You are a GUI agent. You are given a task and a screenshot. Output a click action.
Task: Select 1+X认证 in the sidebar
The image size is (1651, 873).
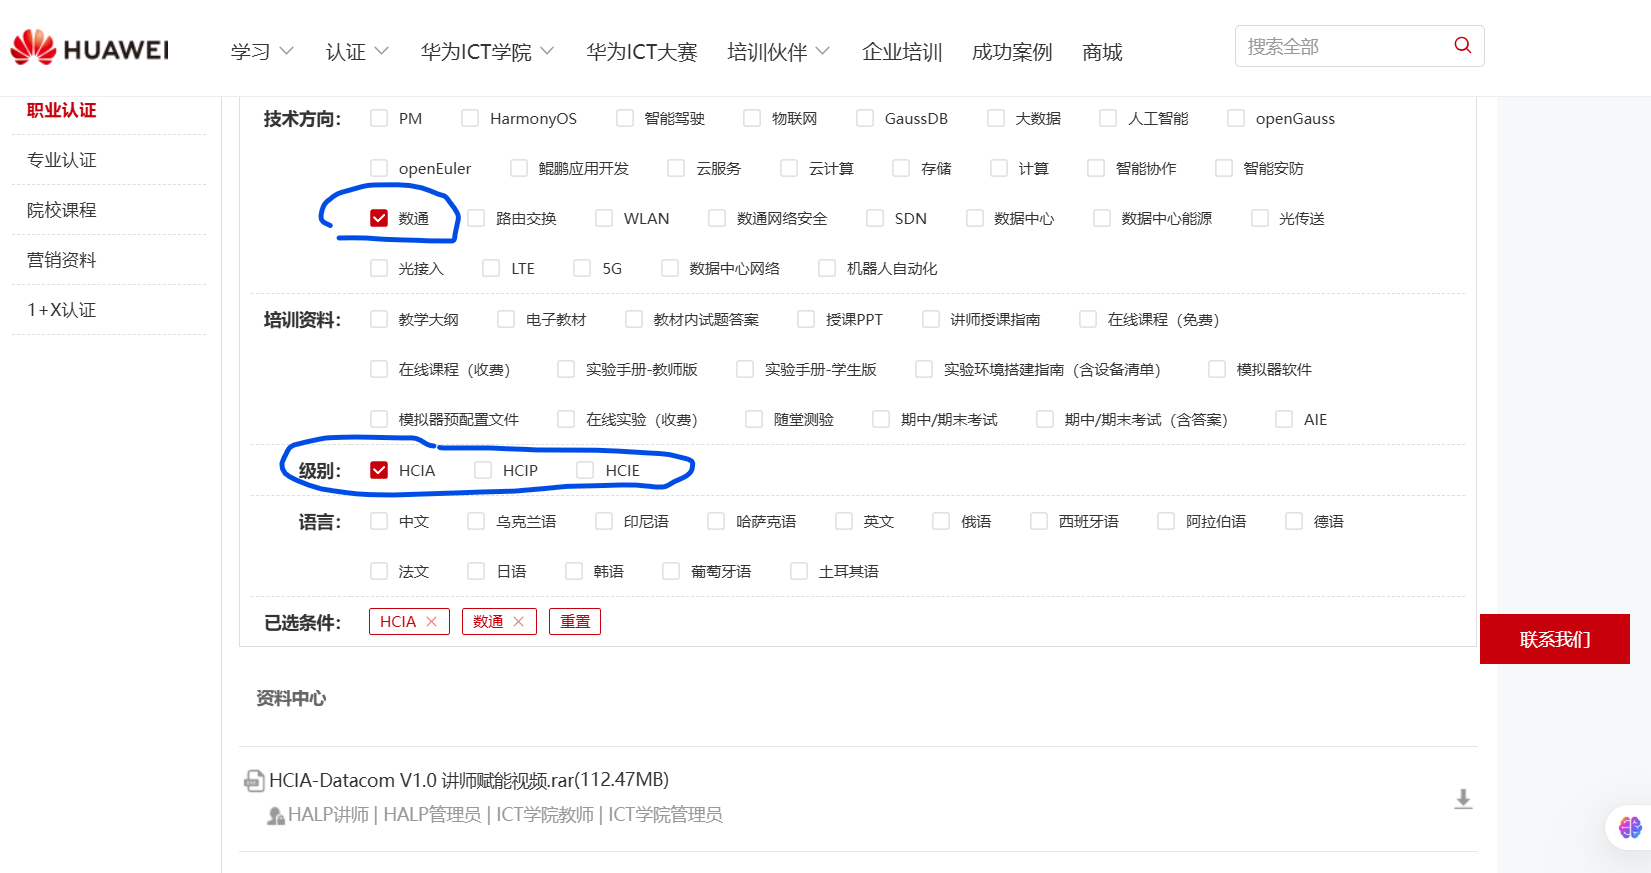pos(62,310)
